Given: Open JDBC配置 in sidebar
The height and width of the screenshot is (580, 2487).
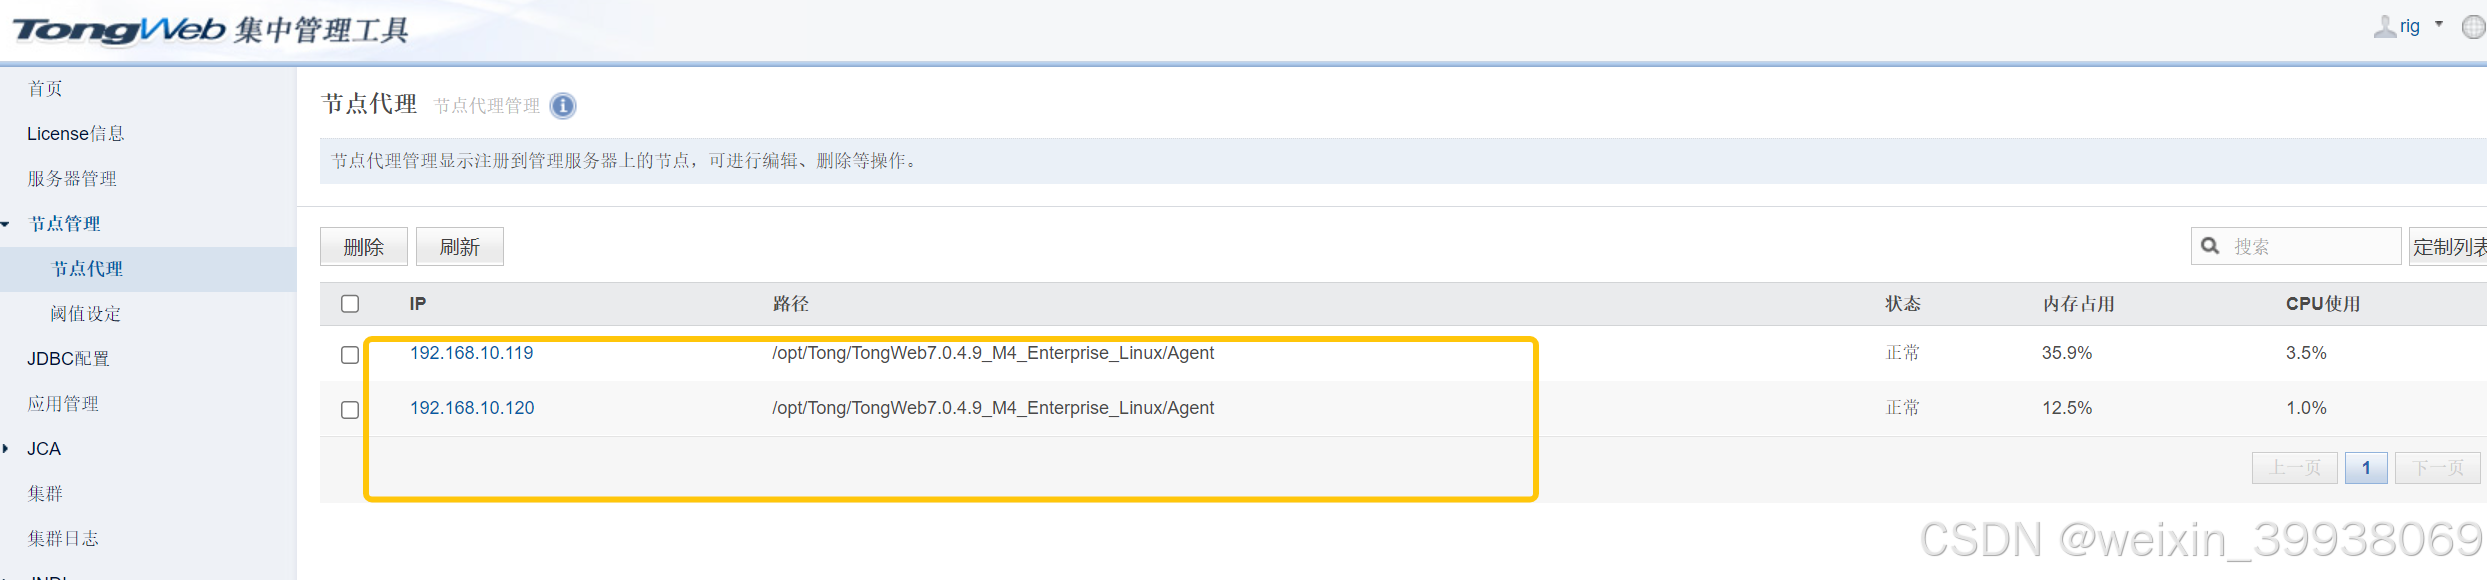Looking at the screenshot, I should (68, 359).
